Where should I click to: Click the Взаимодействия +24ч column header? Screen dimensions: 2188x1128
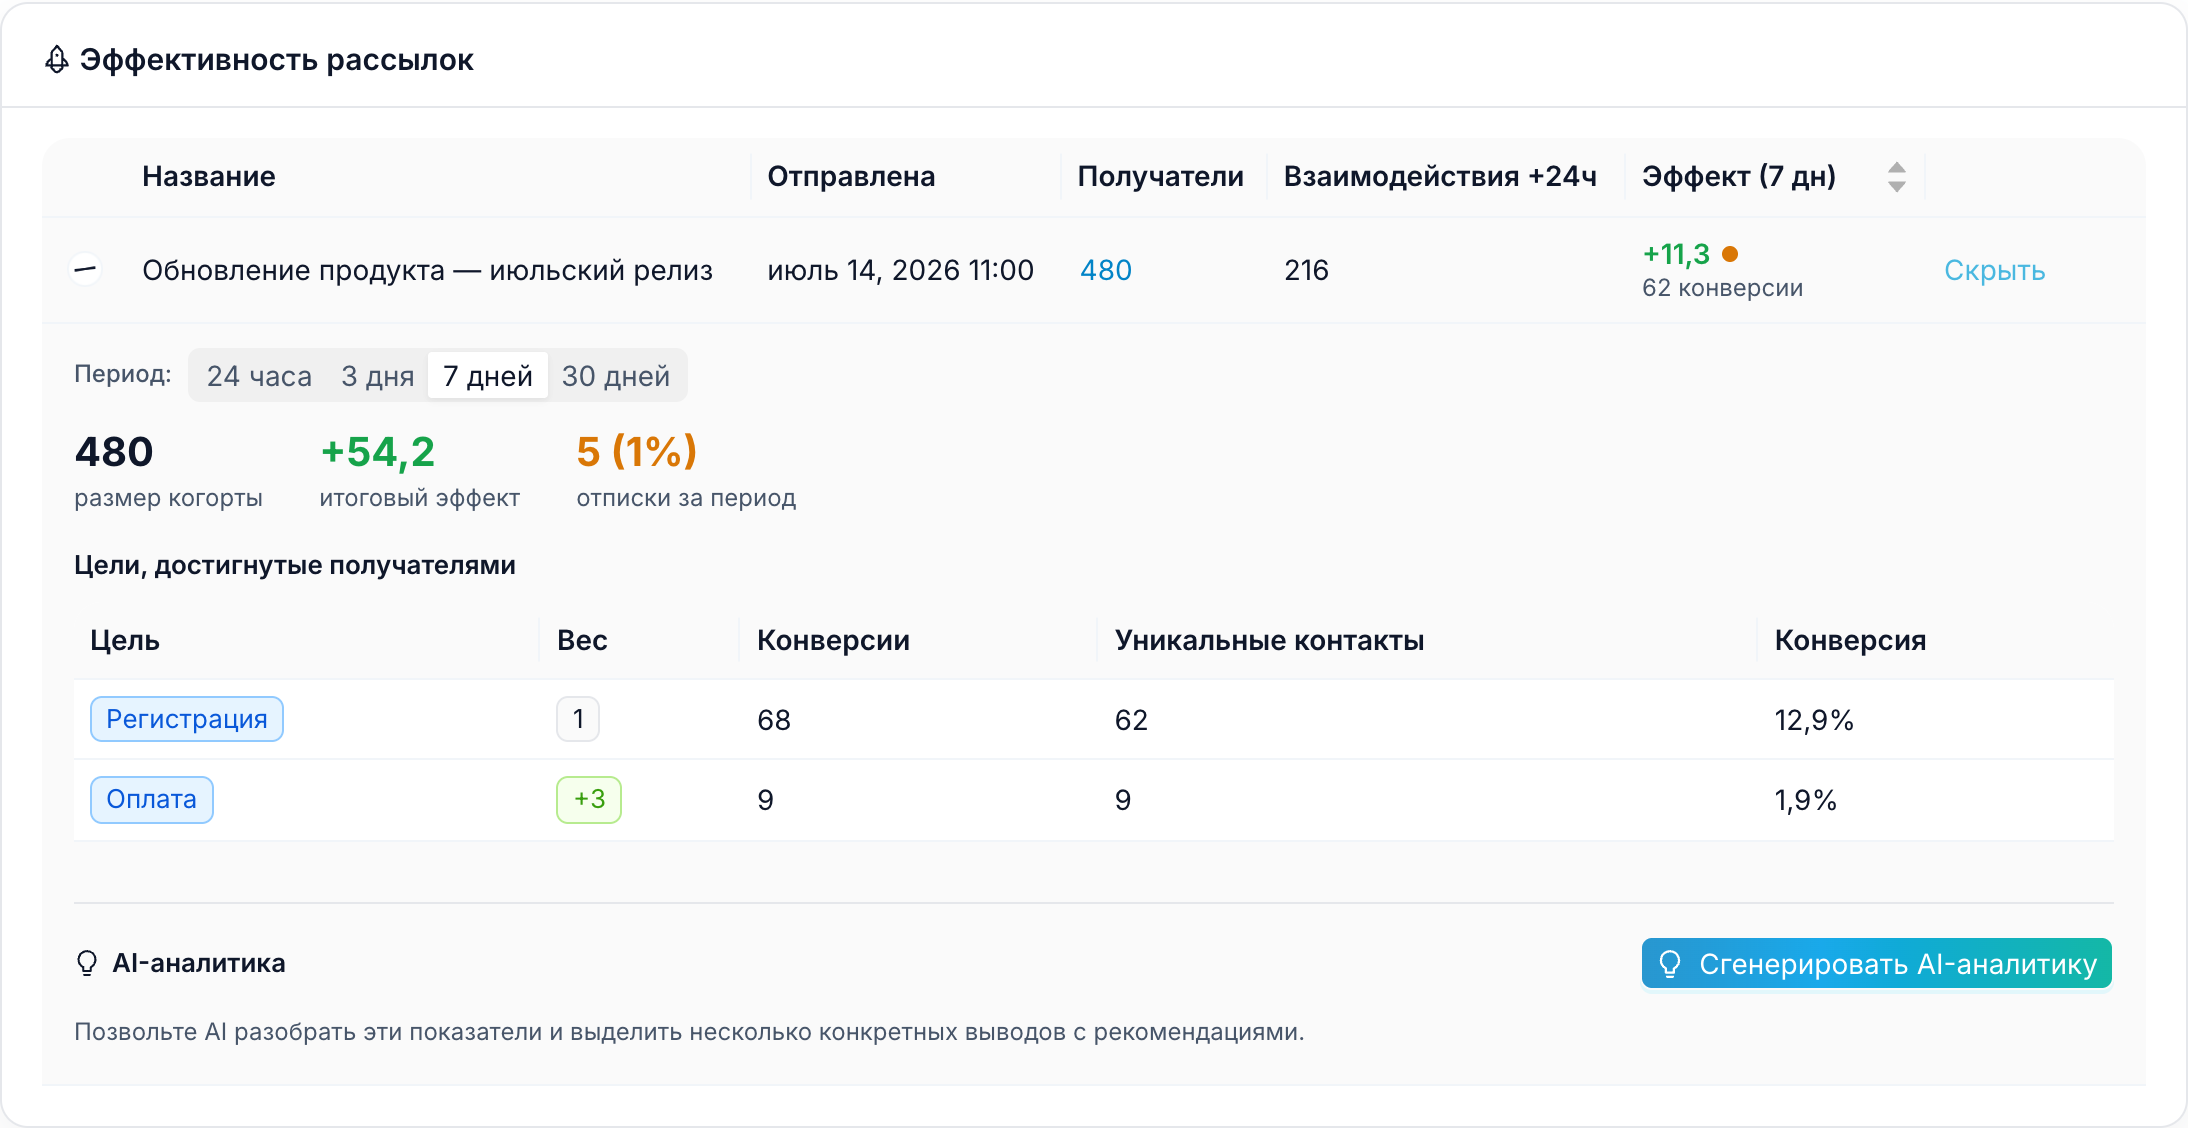tap(1440, 176)
